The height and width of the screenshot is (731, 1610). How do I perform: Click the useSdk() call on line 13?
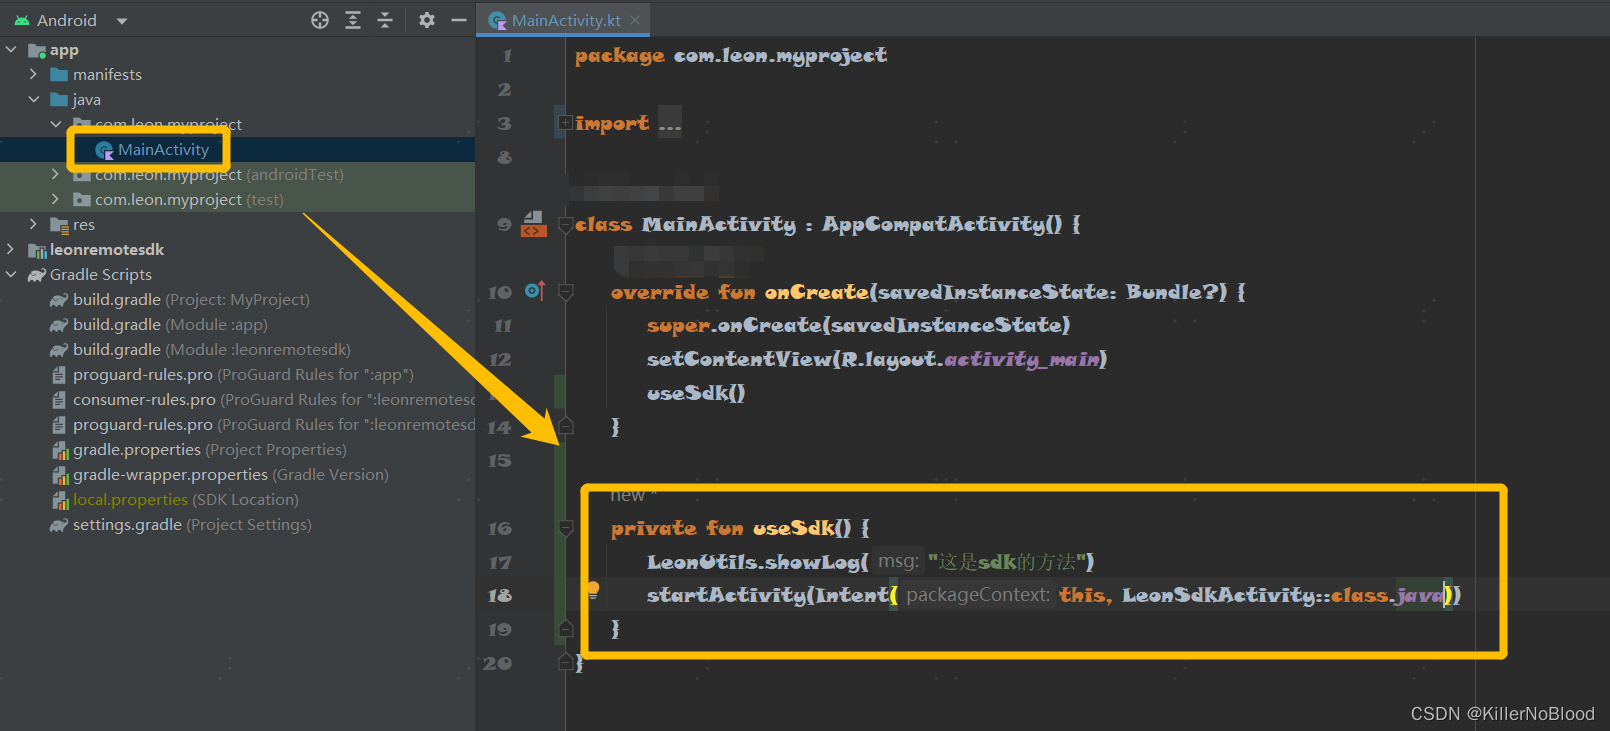tap(696, 393)
